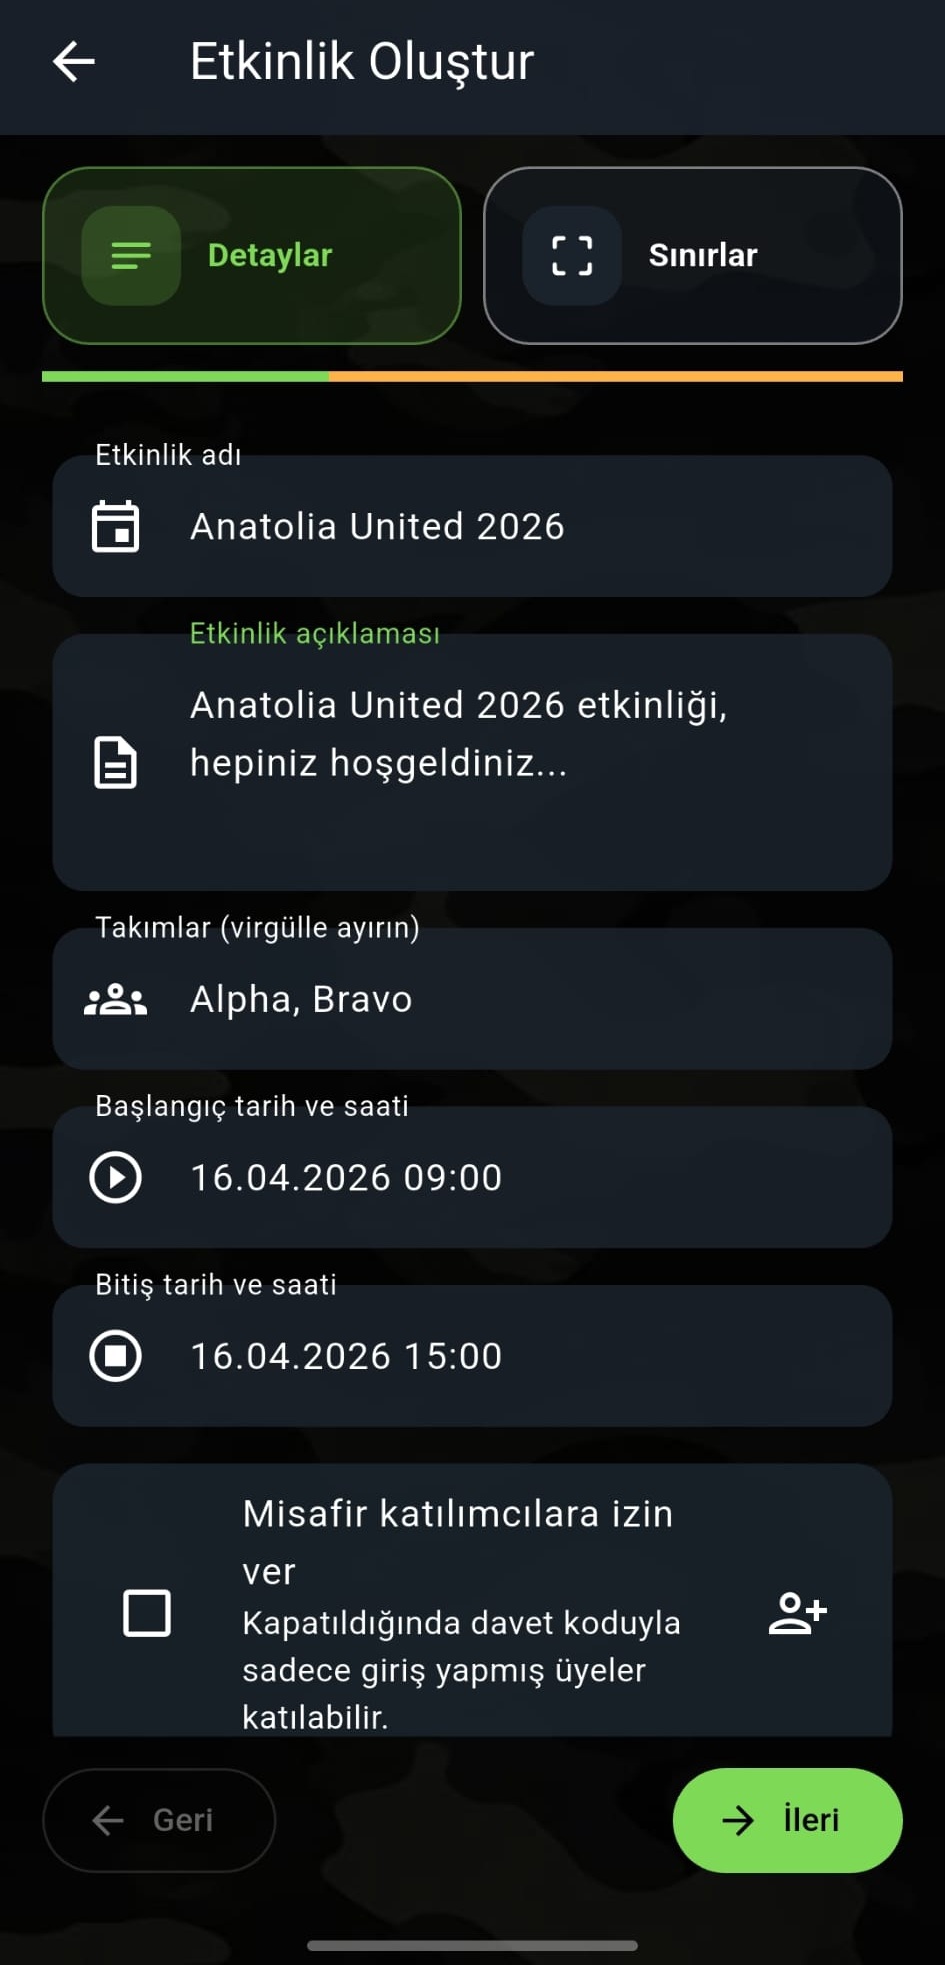This screenshot has height=1965, width=945.
Task: Click the stop icon for end date
Action: (116, 1356)
